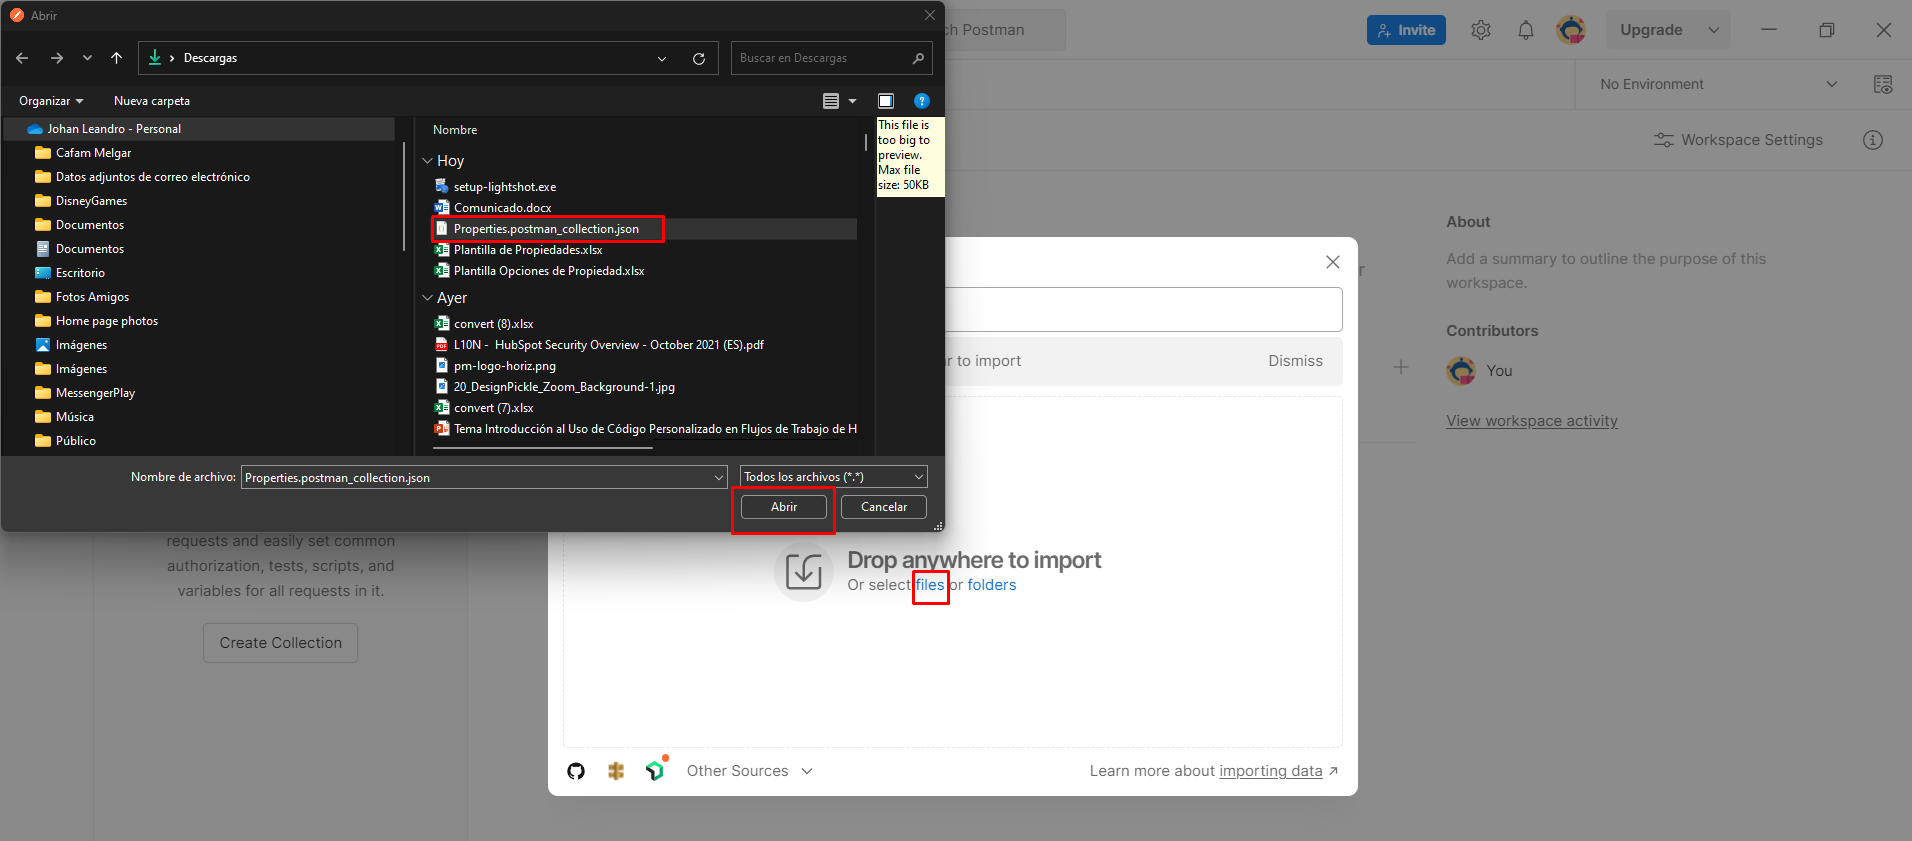Open environment quick look icon in Postman
Screen dimensions: 1912x841
[x=1883, y=84]
